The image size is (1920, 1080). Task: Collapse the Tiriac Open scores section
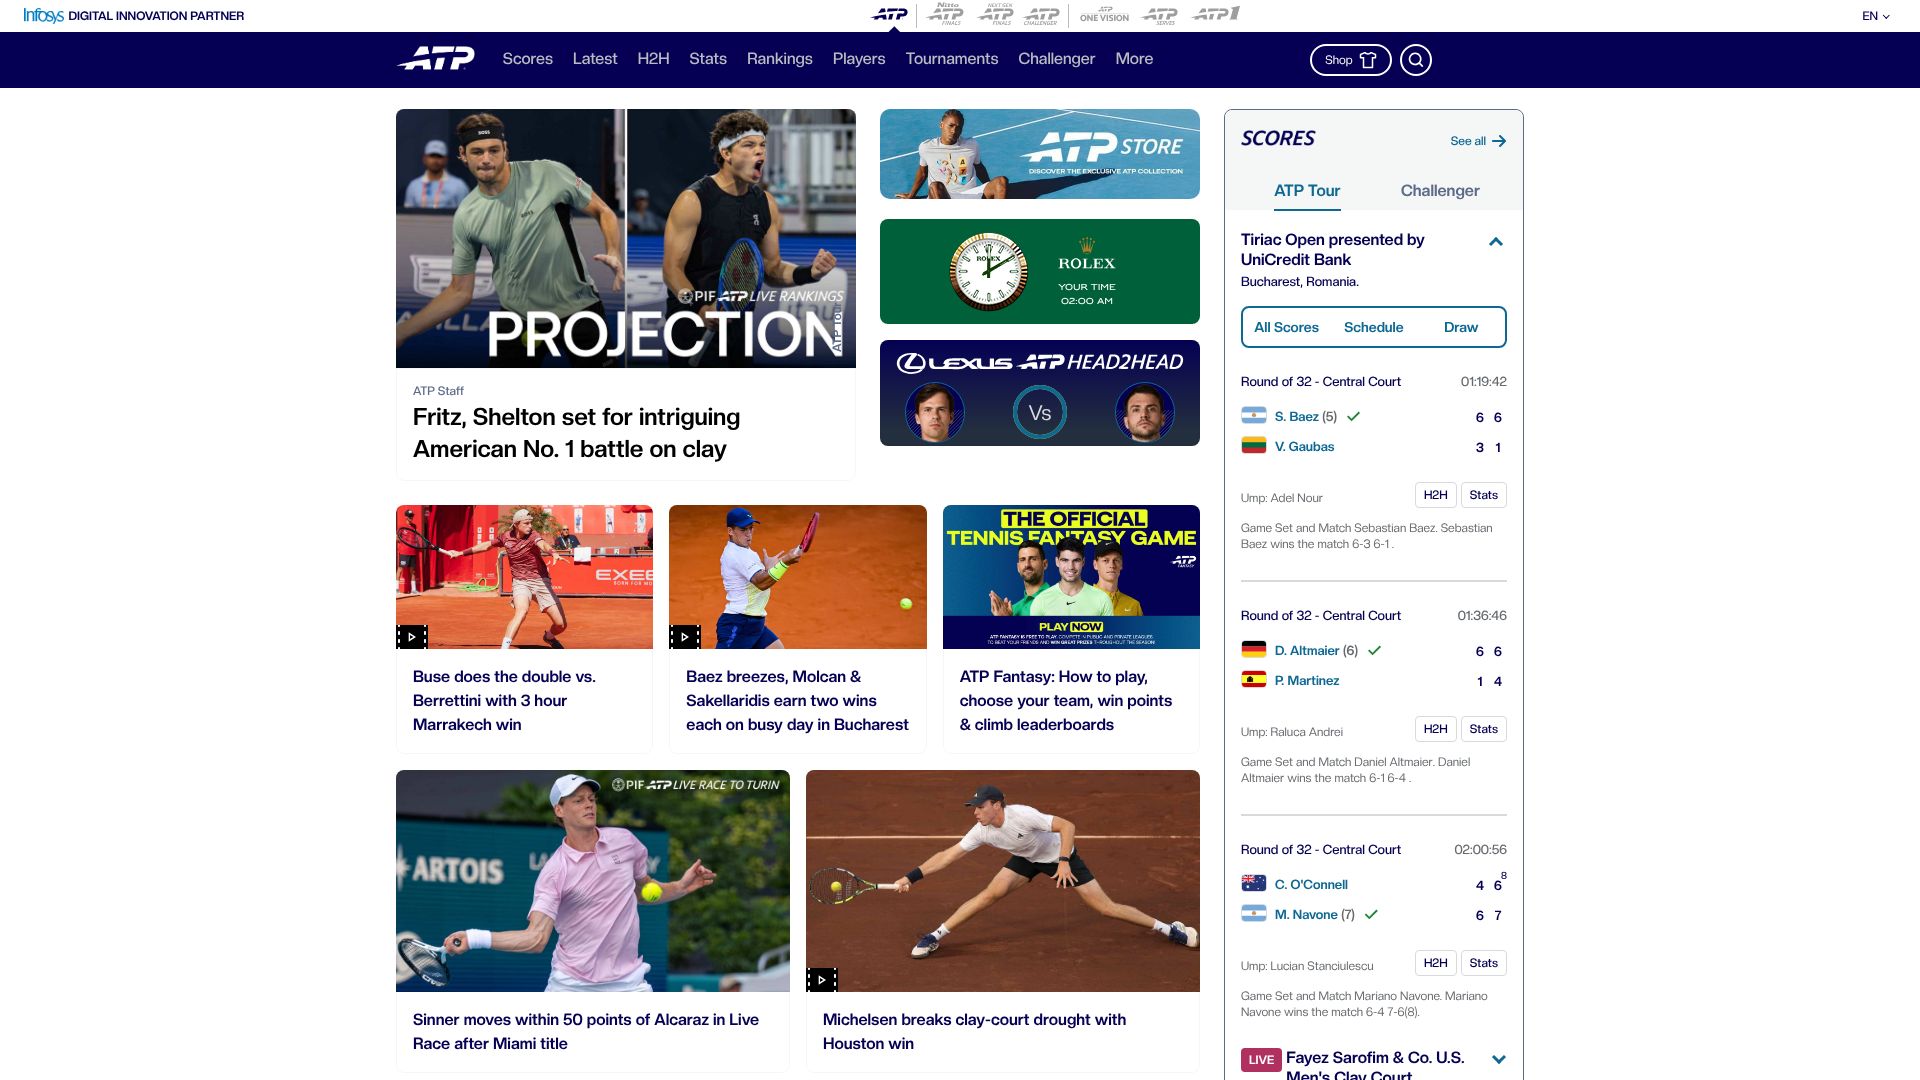(x=1496, y=242)
